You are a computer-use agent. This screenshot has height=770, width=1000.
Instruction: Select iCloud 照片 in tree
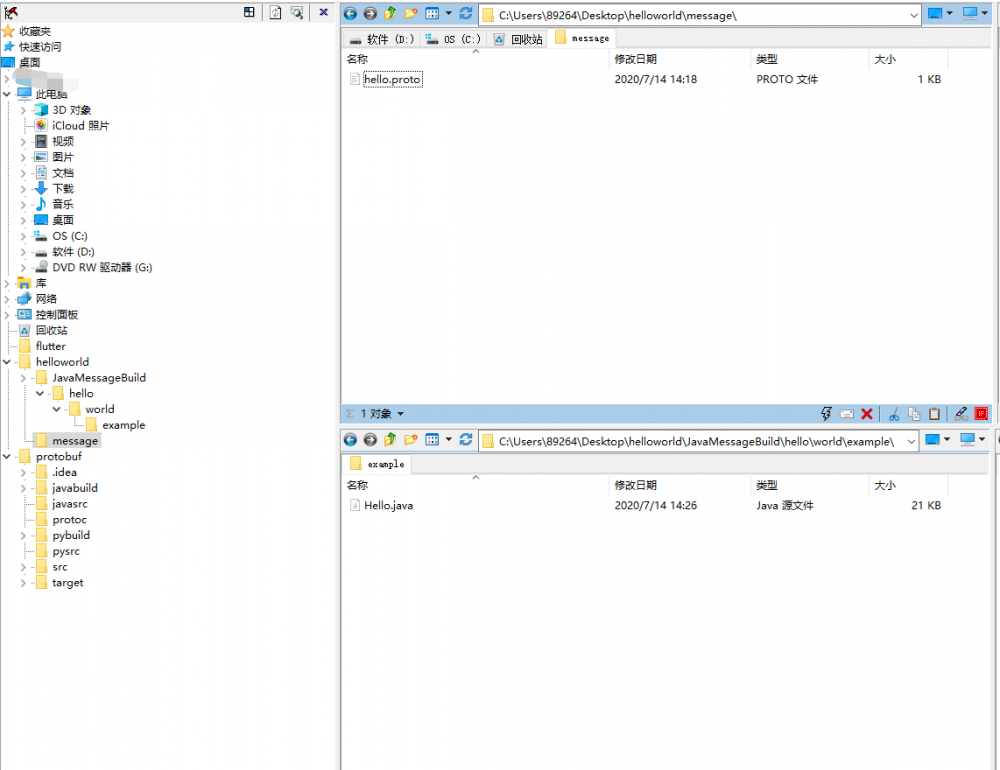coord(80,126)
